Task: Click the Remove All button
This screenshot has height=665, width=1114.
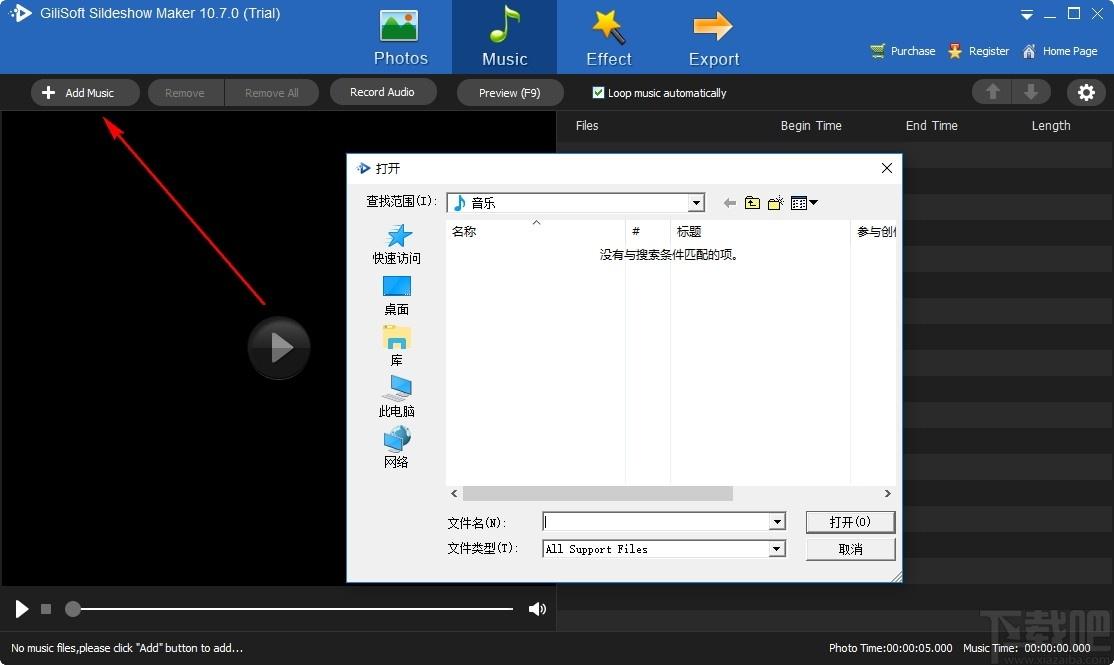Action: coord(271,92)
